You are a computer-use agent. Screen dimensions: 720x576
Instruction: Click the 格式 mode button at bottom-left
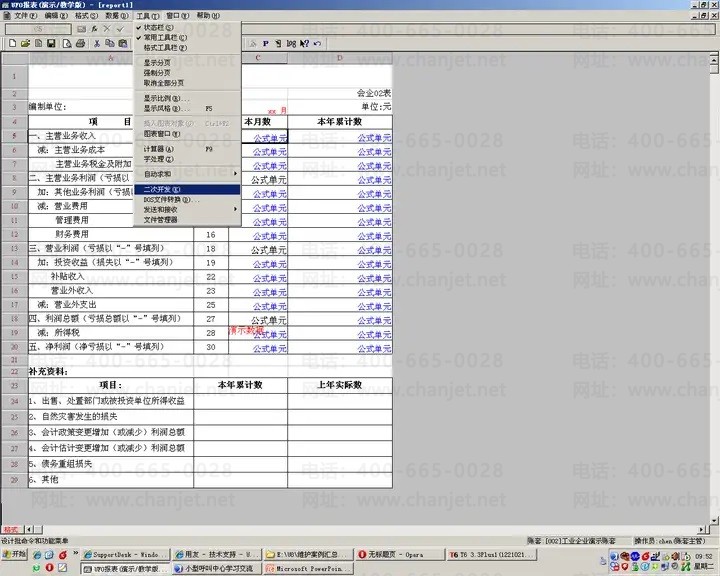tap(11, 529)
